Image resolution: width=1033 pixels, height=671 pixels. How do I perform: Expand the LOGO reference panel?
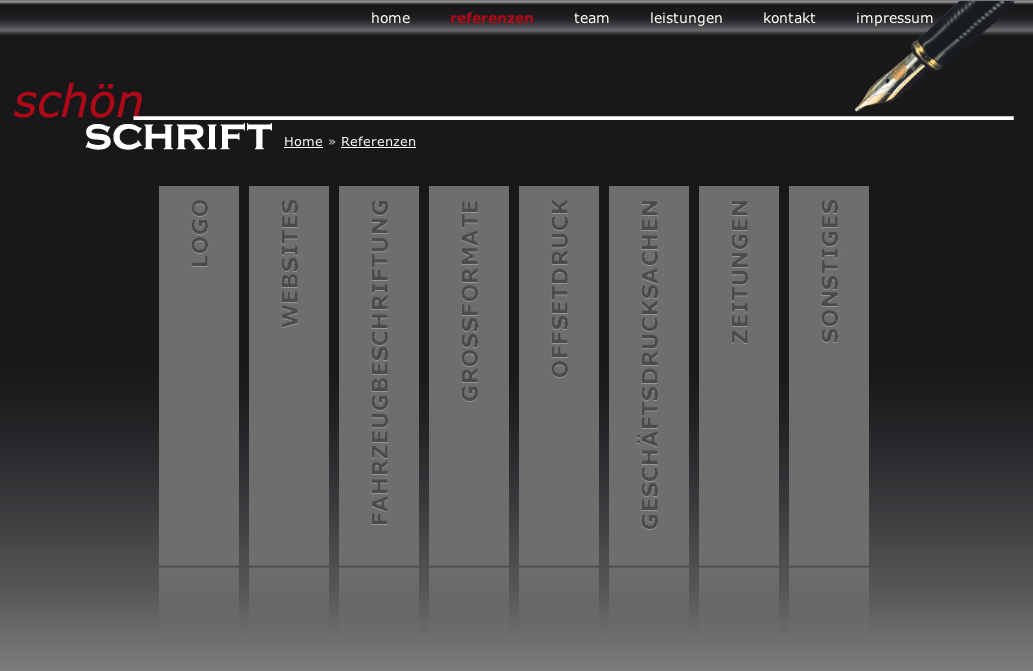click(x=199, y=375)
